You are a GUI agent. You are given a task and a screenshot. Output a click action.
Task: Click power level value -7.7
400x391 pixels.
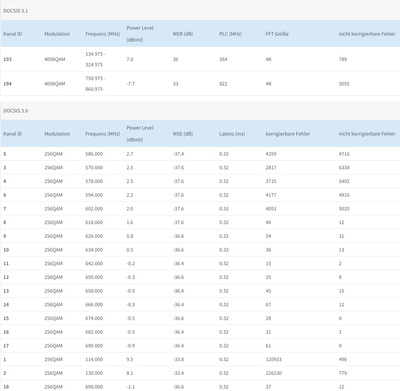click(x=131, y=84)
